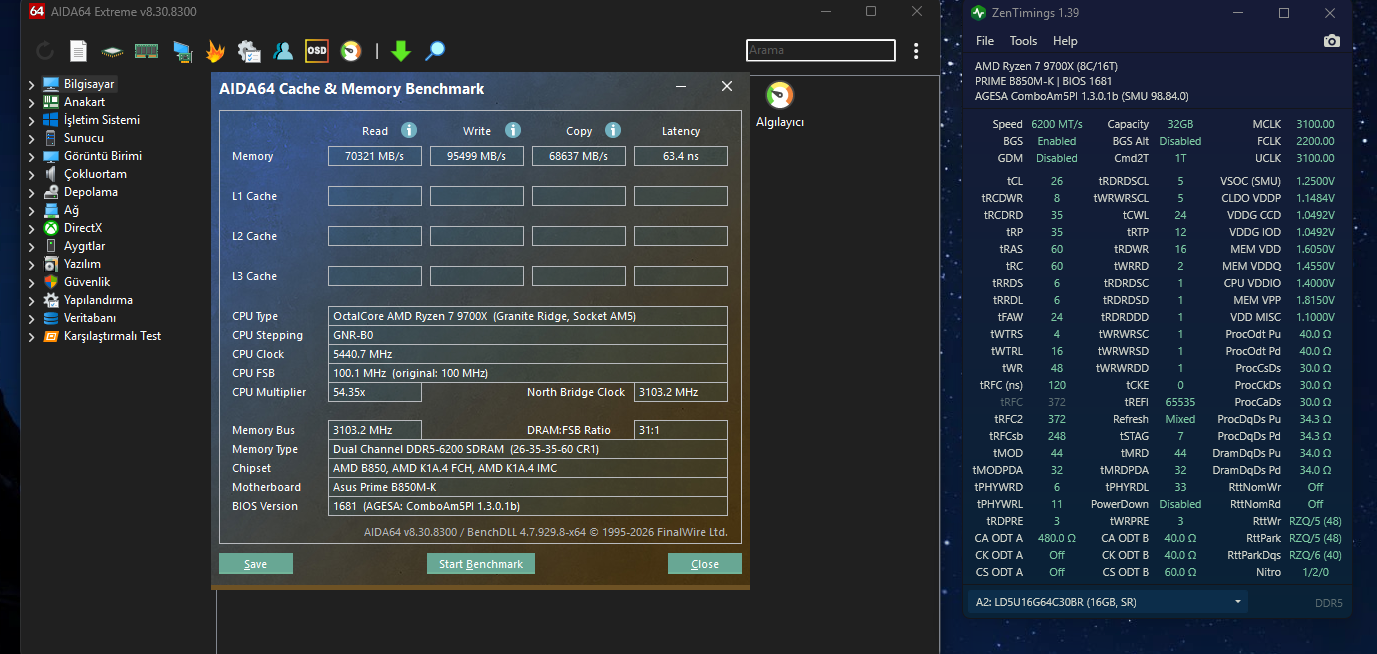Click the FCLK 2200.00 value in ZenTimings

click(1315, 141)
